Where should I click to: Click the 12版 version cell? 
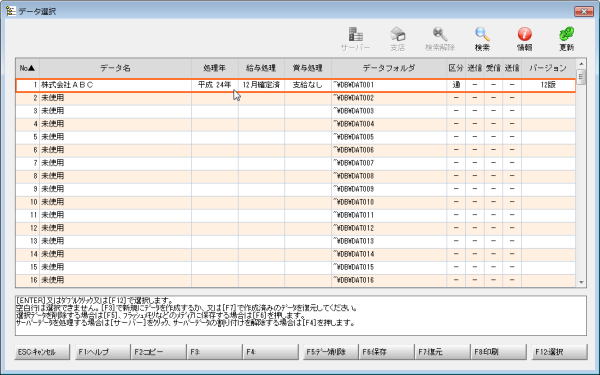click(548, 85)
